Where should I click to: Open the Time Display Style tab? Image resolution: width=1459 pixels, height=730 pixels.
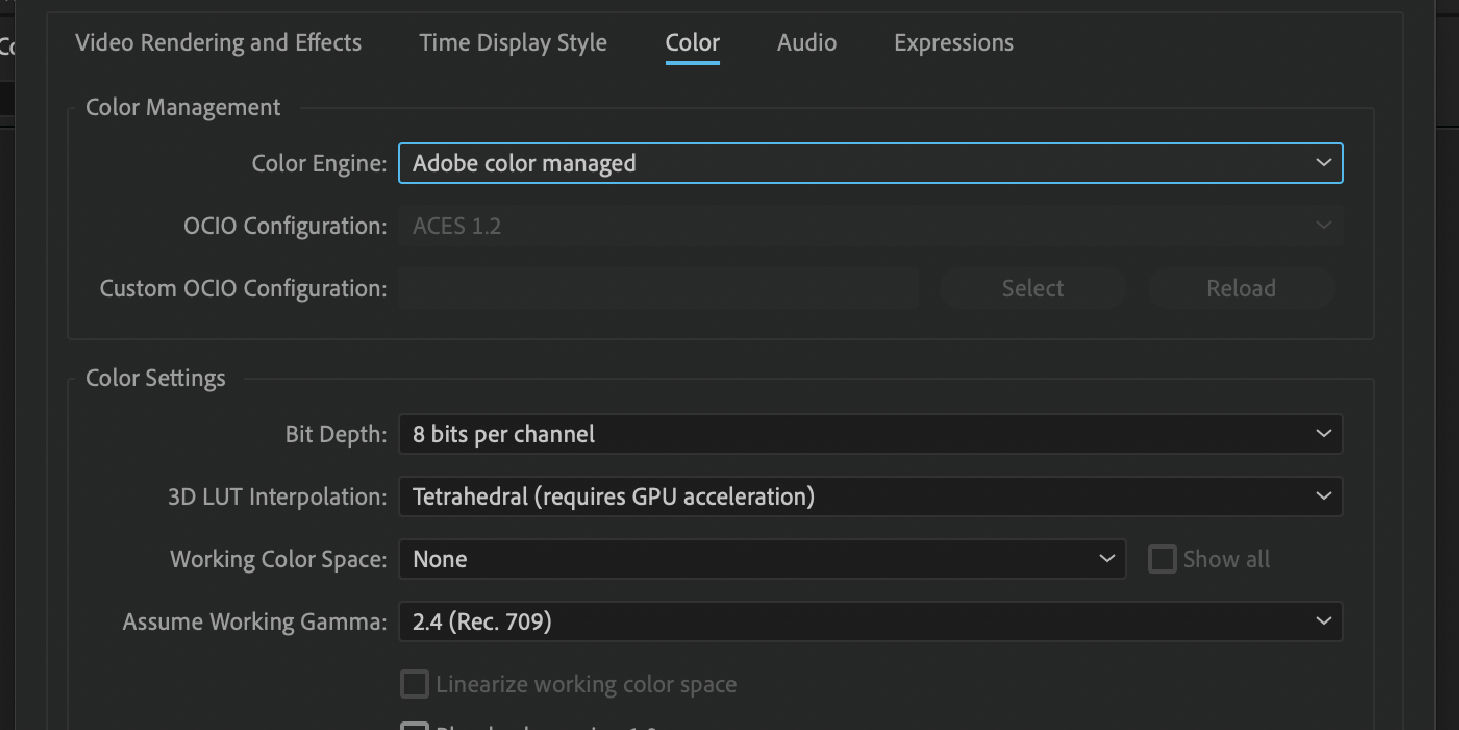(512, 43)
